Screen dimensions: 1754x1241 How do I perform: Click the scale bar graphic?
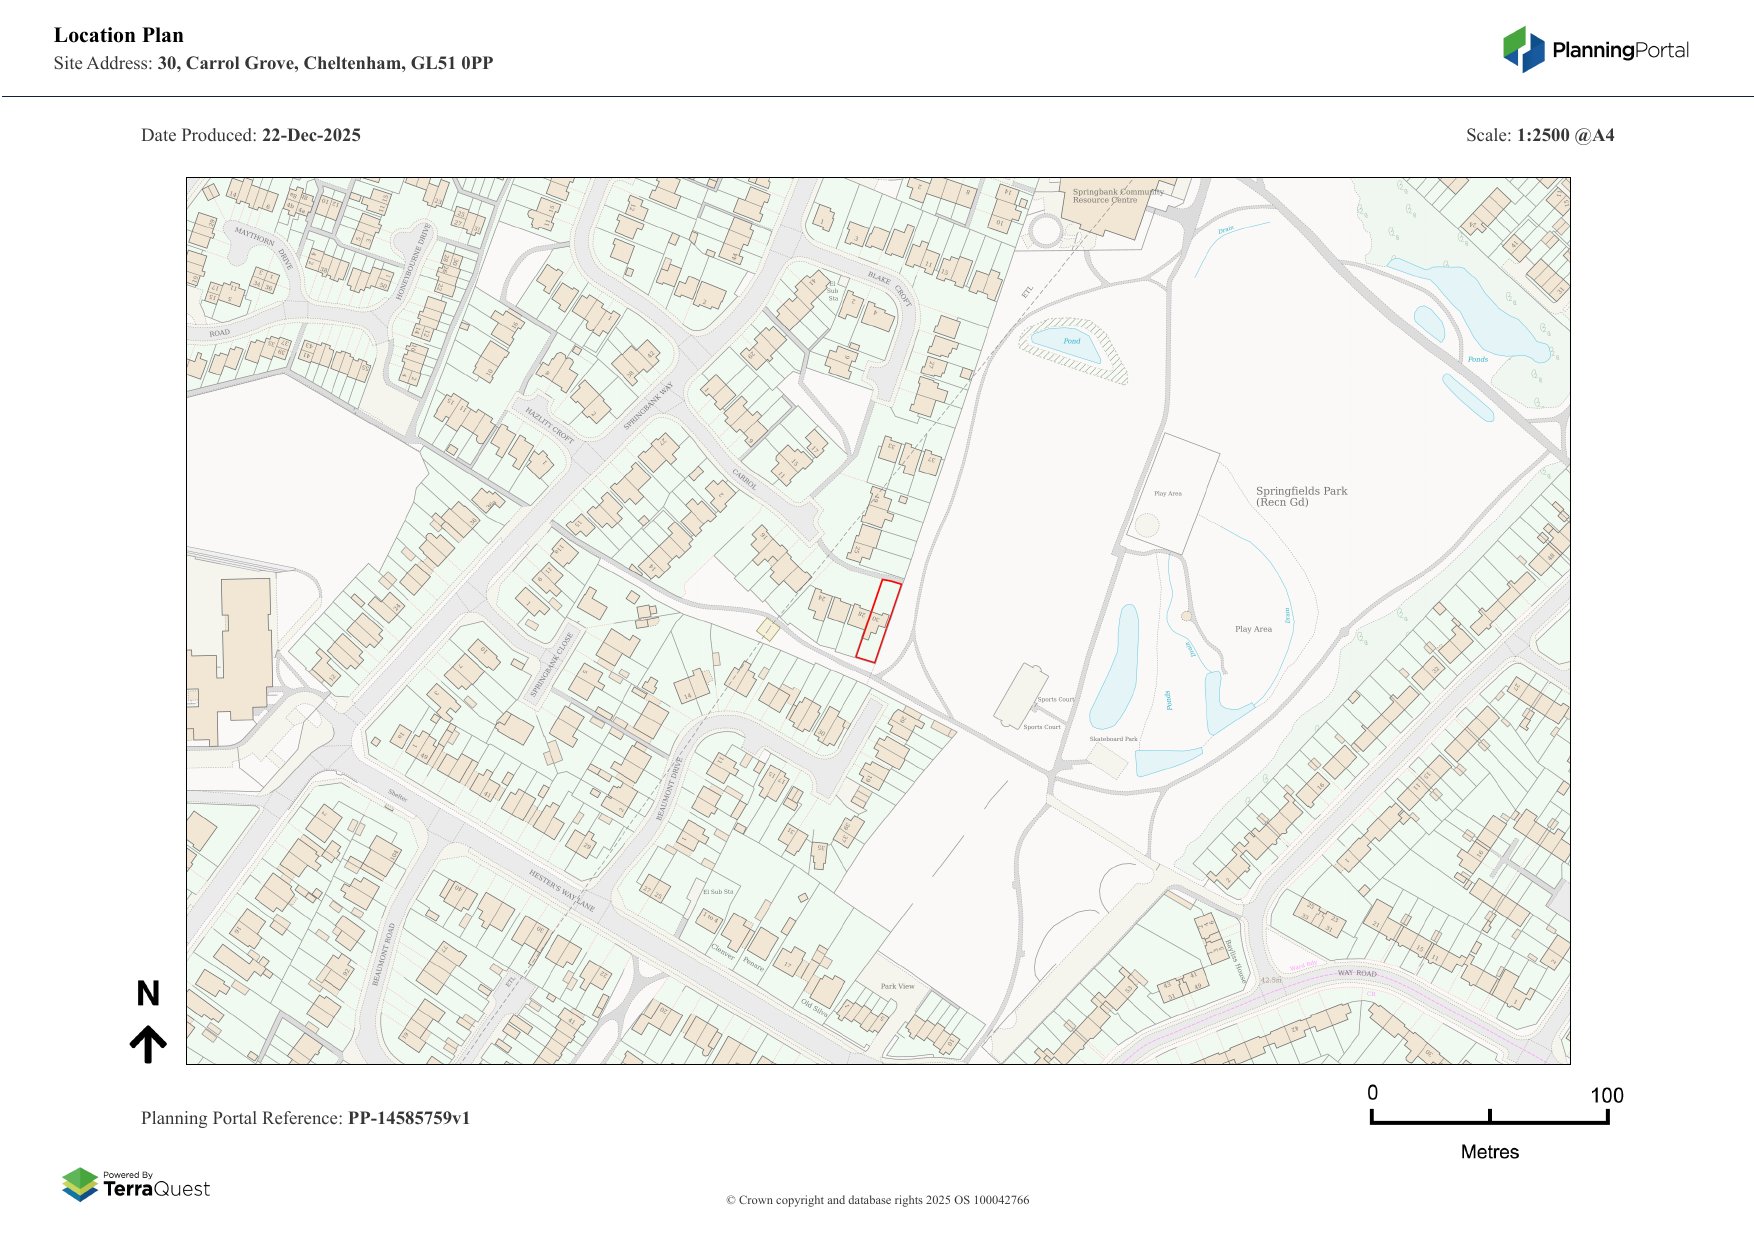coord(1489,1117)
